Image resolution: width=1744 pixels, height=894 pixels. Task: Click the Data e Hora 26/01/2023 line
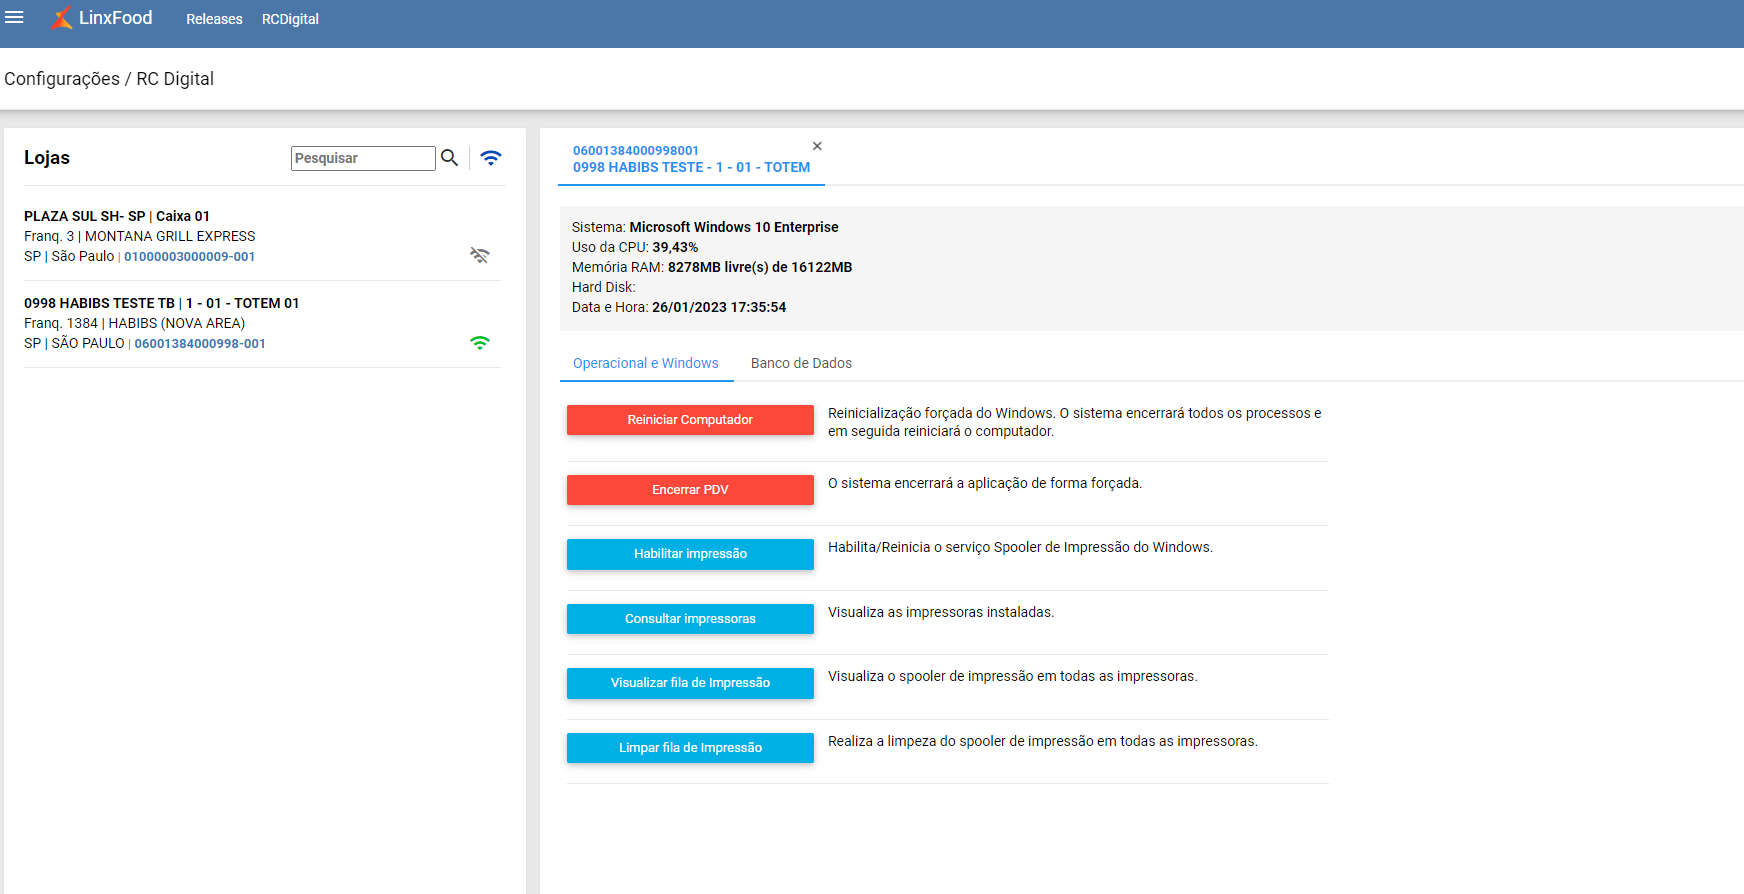679,307
